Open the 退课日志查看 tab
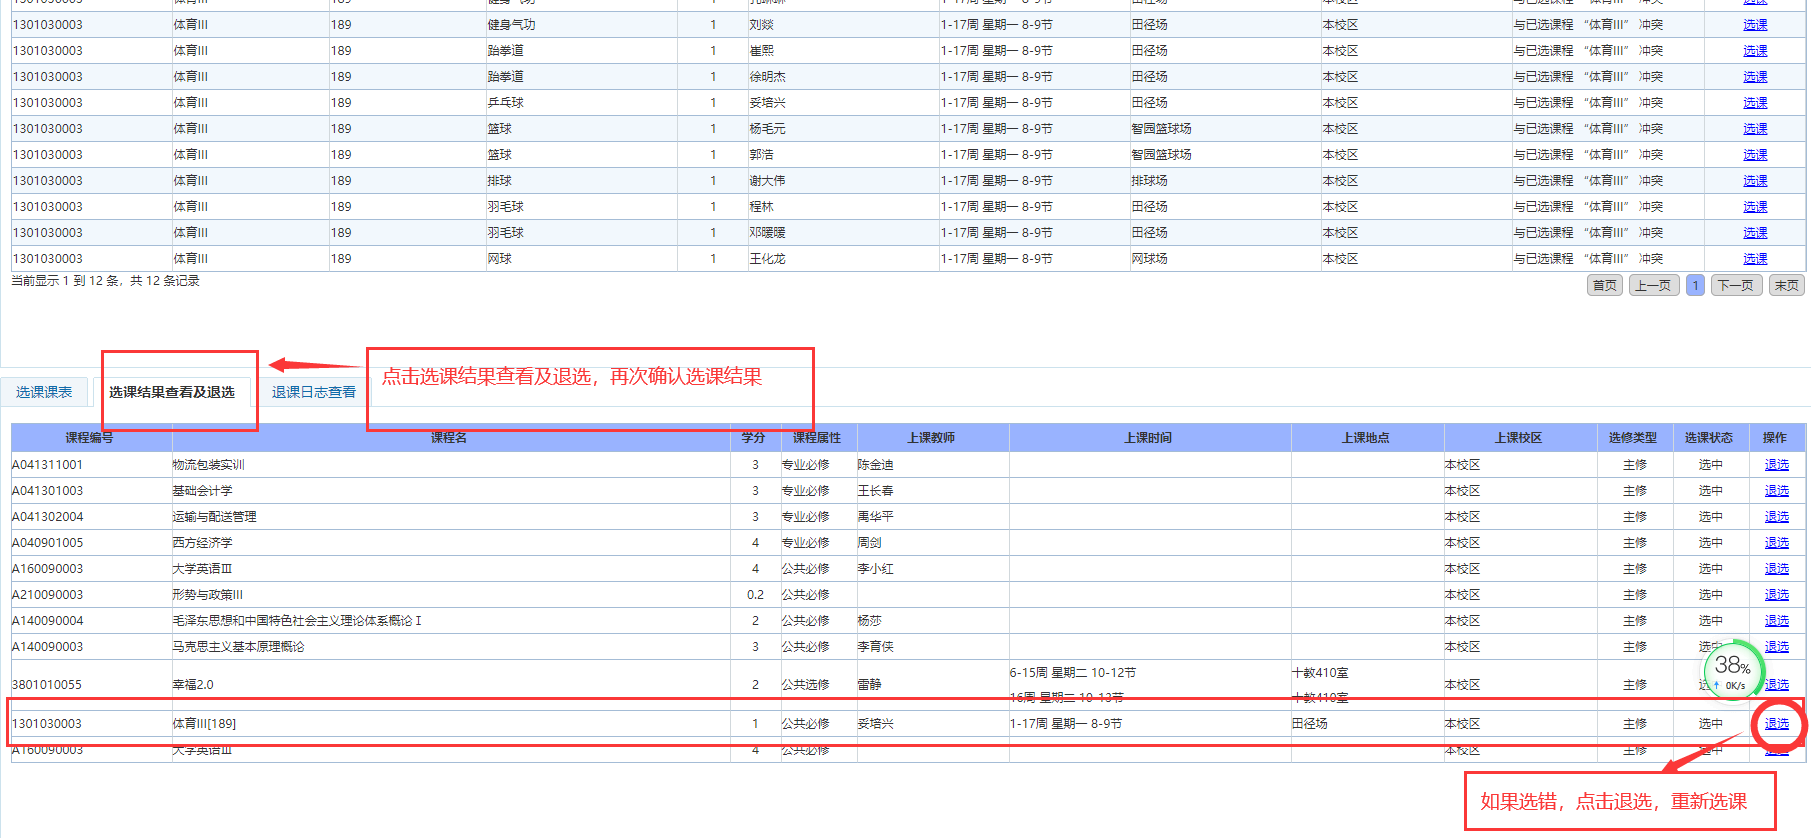1811x838 pixels. coord(314,392)
